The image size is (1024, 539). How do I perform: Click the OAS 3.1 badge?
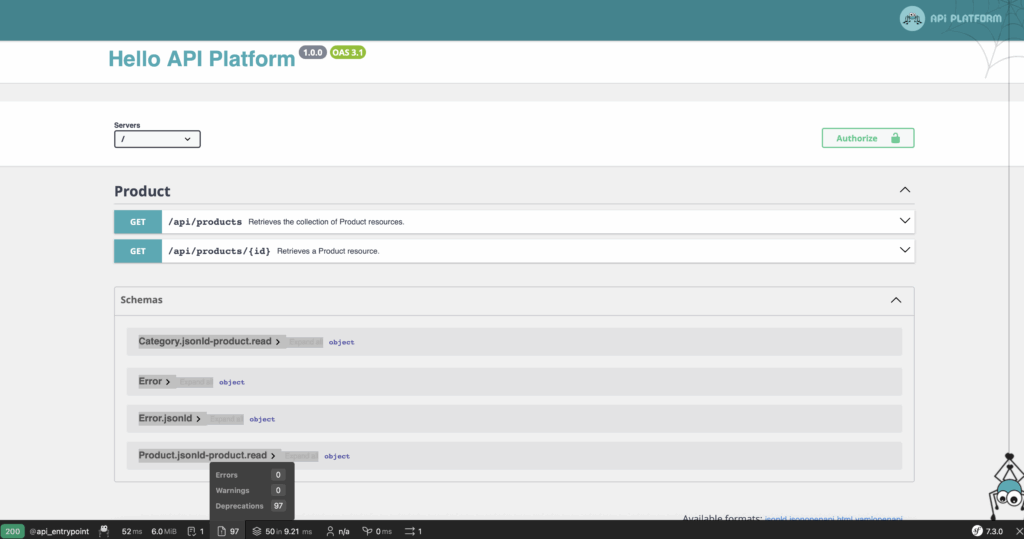point(347,52)
